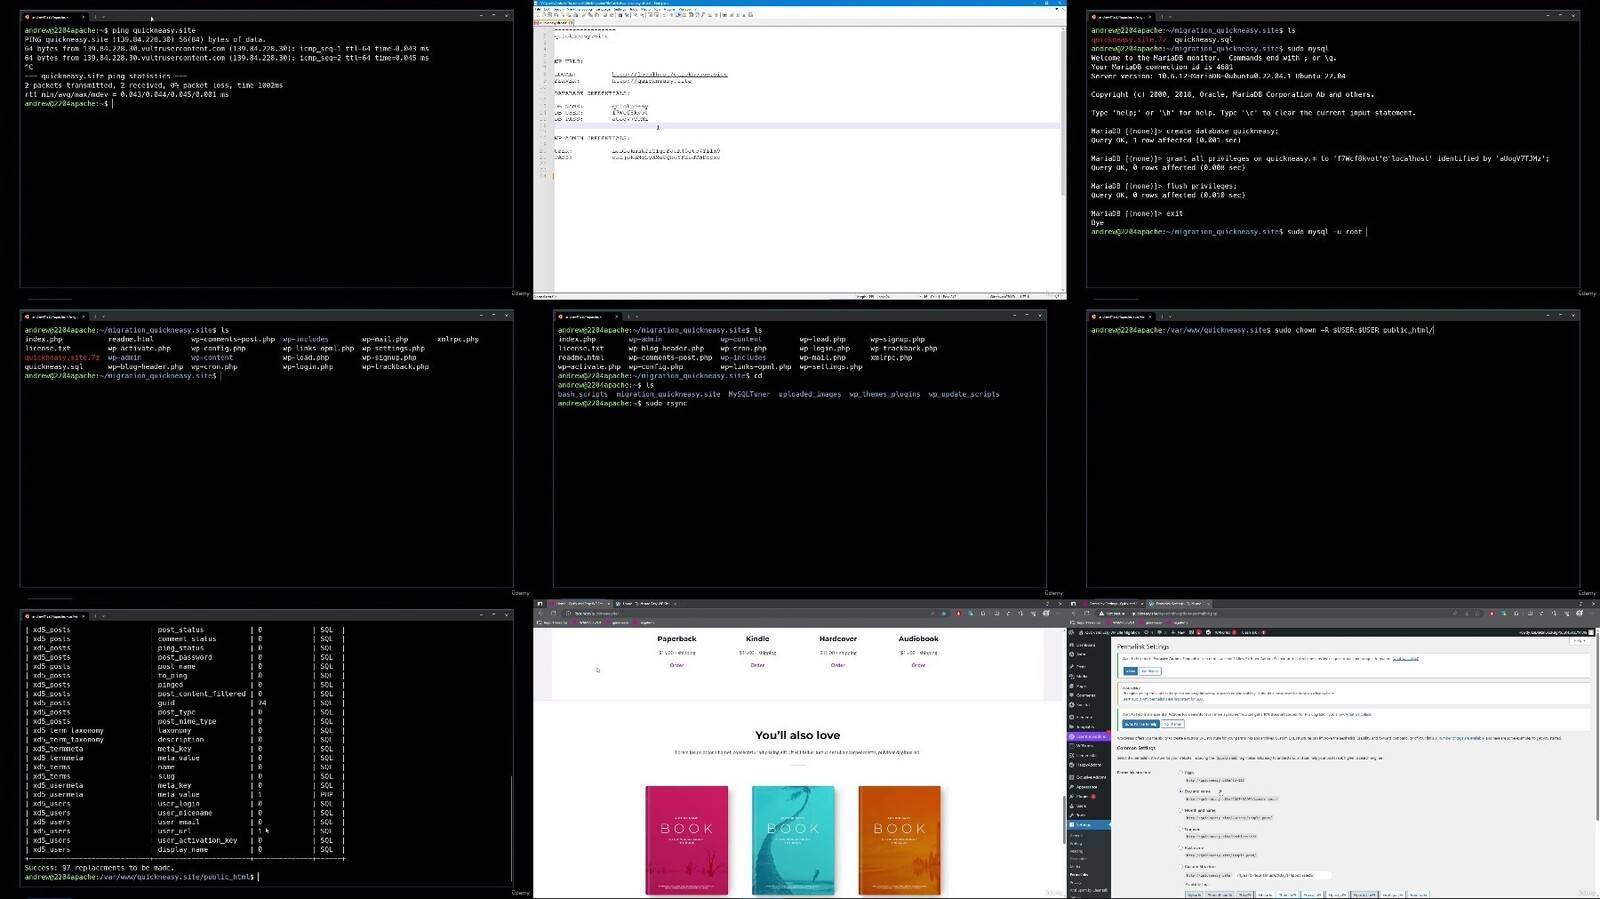1600x899 pixels.
Task: Open the tab dropdown in the replacements table terminal
Action: pos(104,616)
